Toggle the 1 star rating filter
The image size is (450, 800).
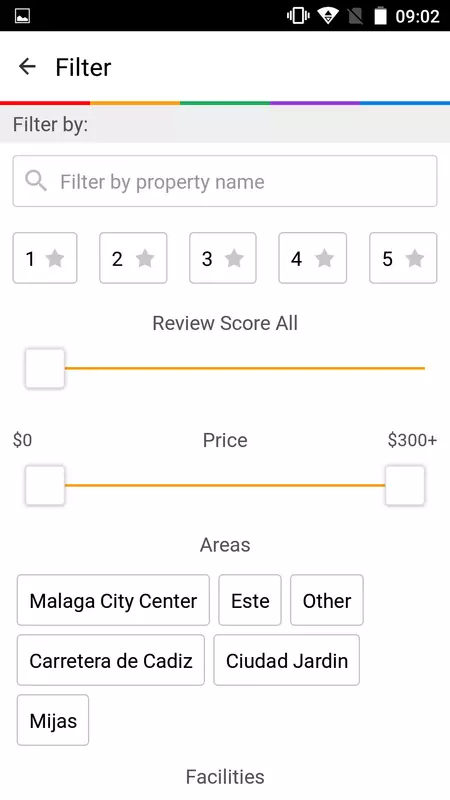click(45, 258)
